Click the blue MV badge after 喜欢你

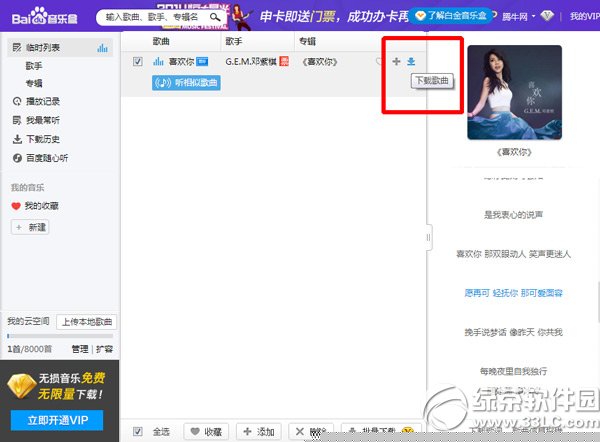point(202,61)
